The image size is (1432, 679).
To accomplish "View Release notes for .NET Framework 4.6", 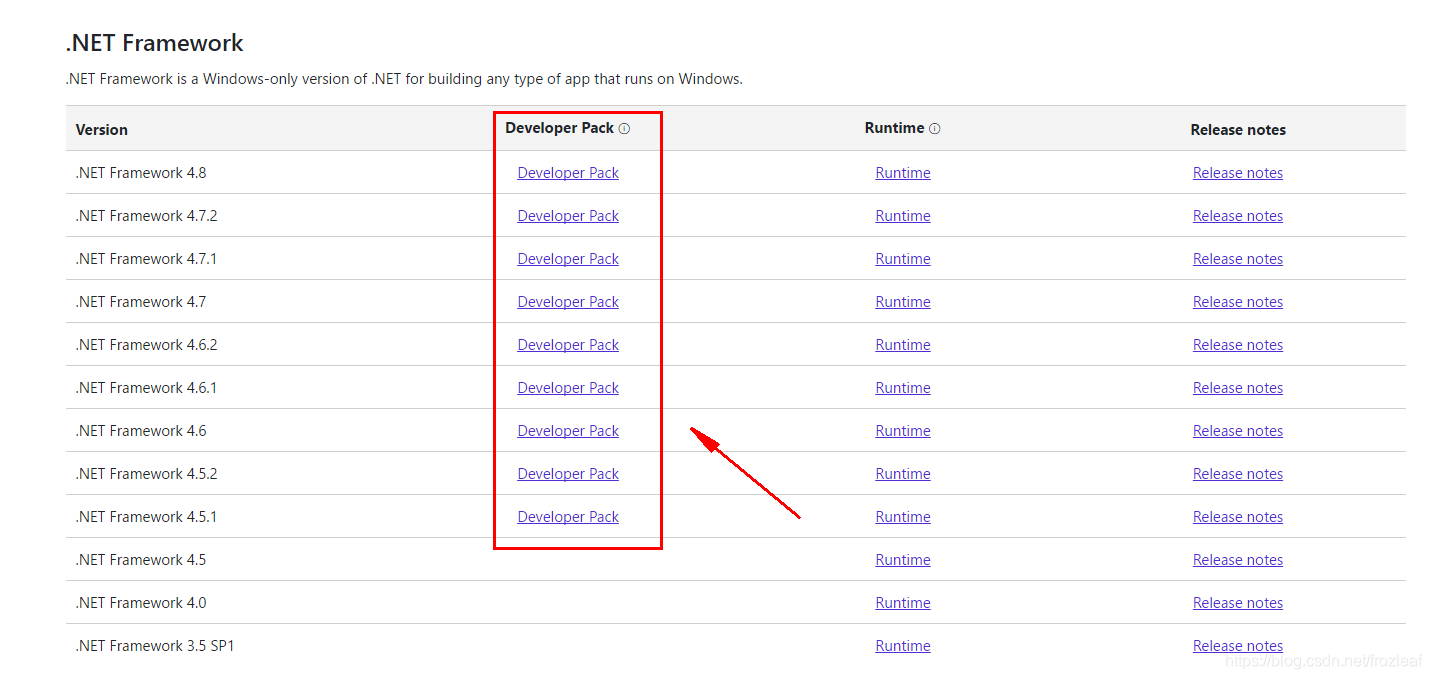I will [x=1238, y=431].
